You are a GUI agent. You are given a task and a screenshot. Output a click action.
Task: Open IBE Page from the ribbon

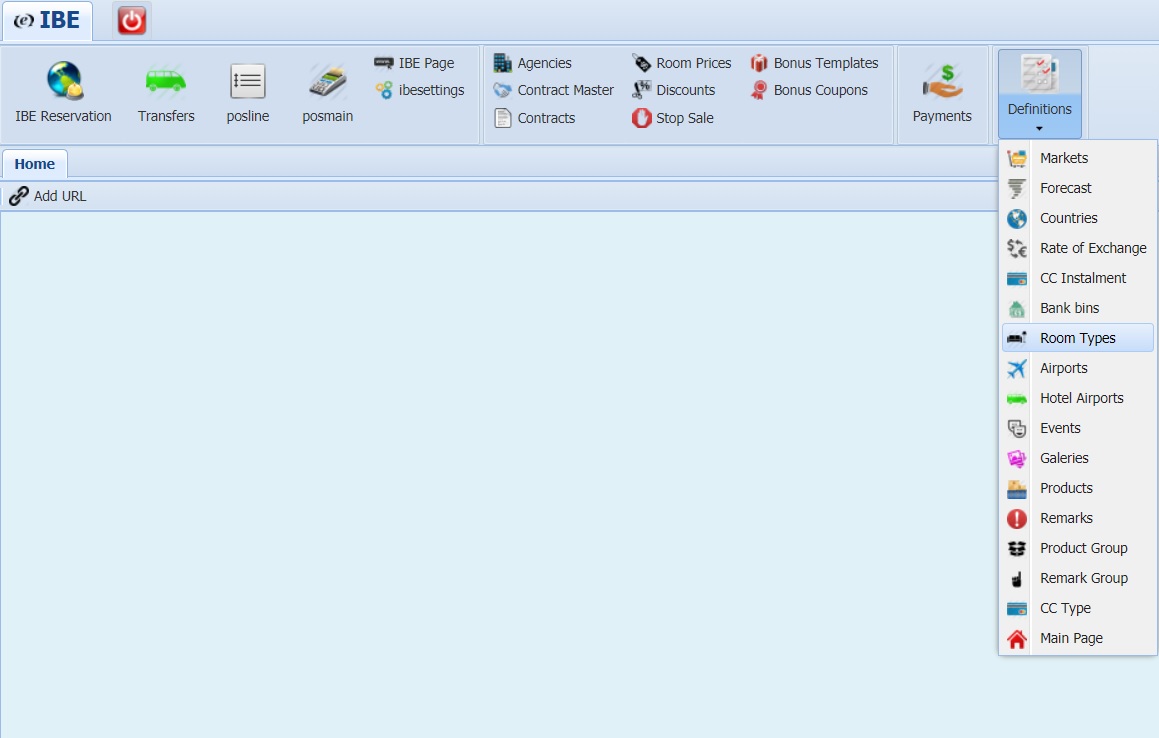pos(415,63)
